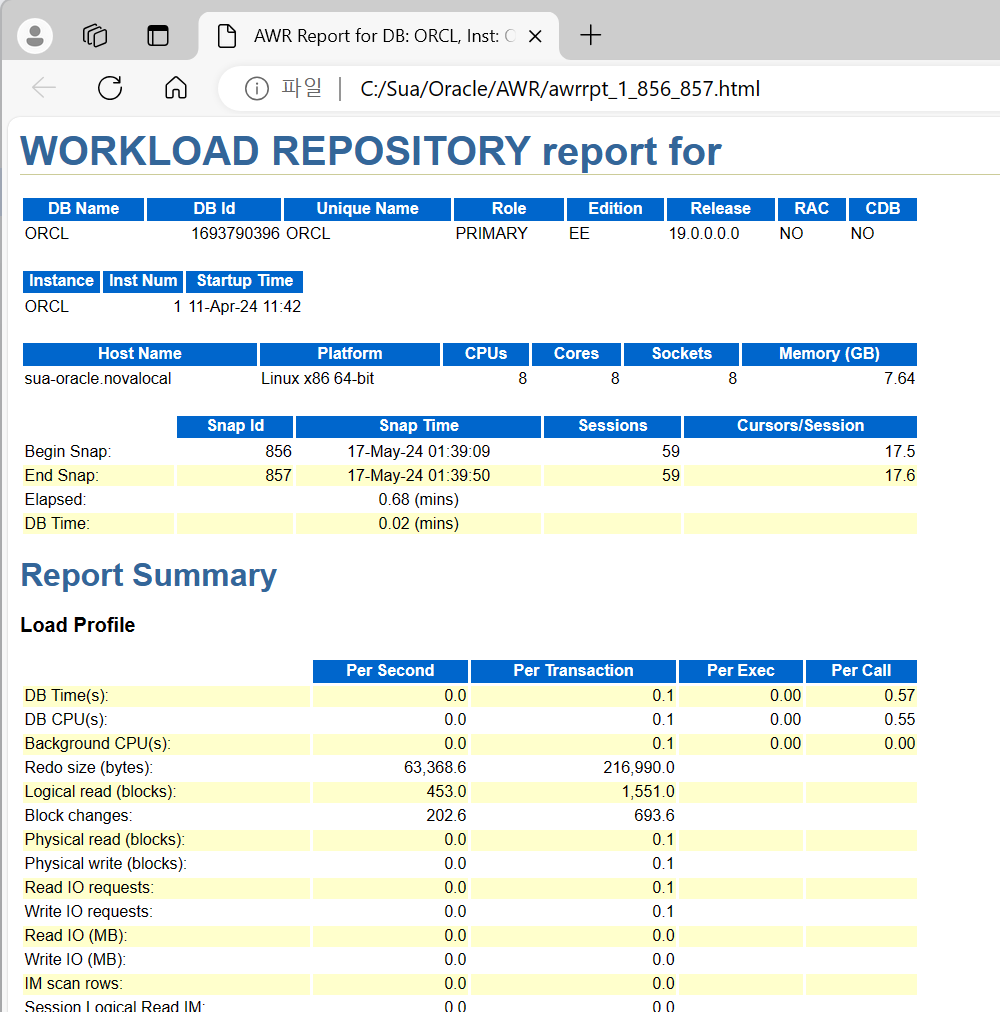This screenshot has height=1012, width=1000.
Task: Click Begin Snap id 856
Action: coord(278,451)
